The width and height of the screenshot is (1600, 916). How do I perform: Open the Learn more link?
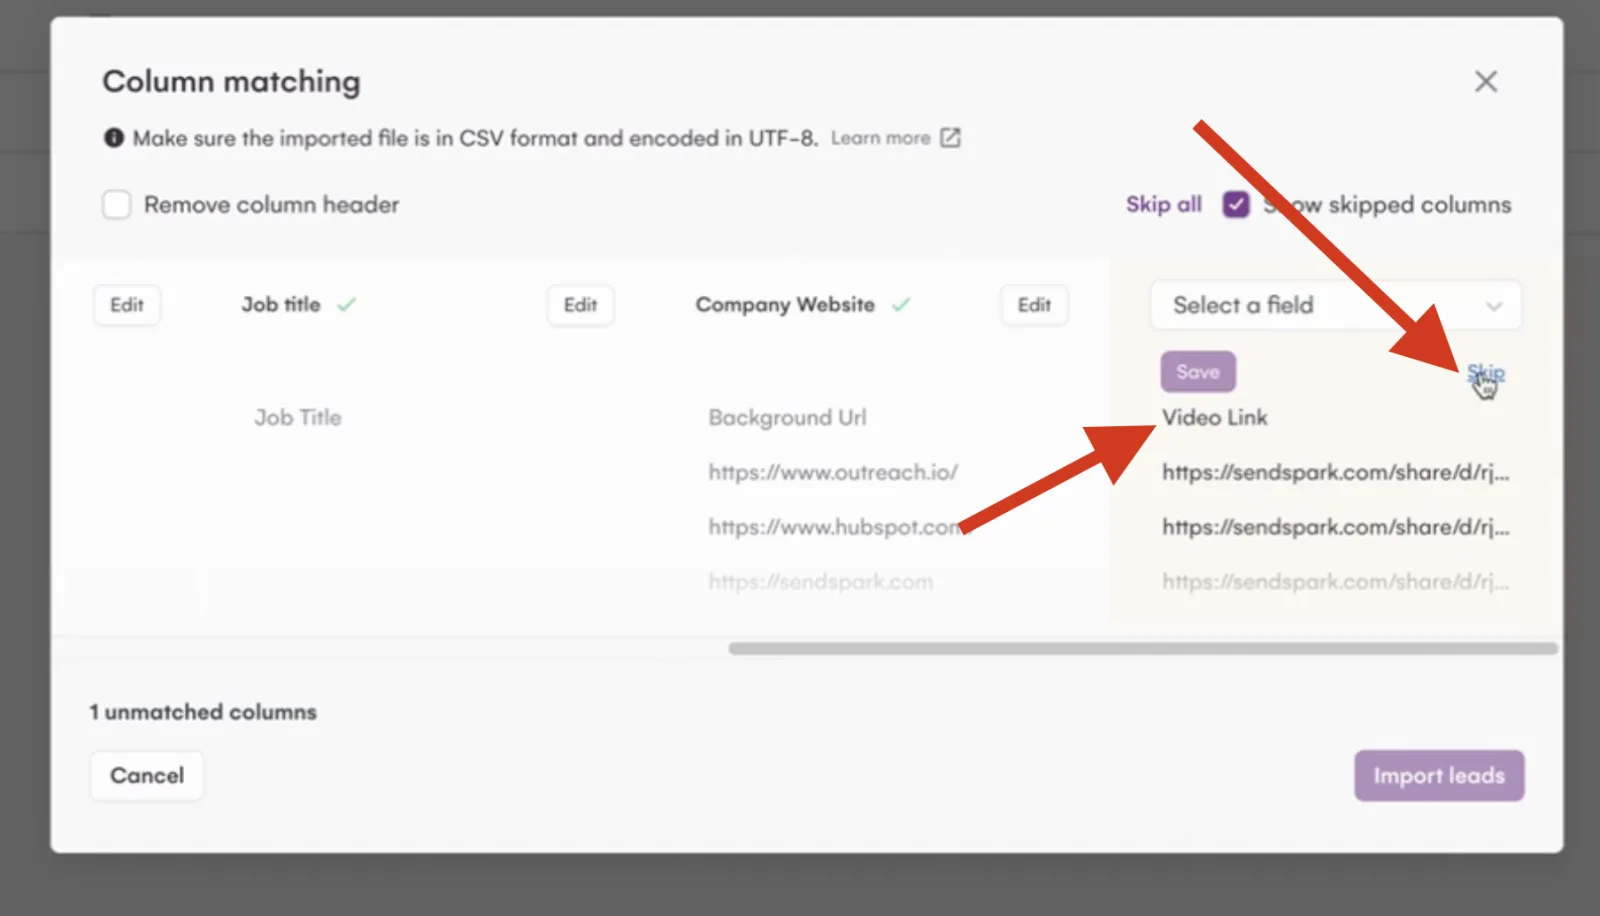[880, 138]
